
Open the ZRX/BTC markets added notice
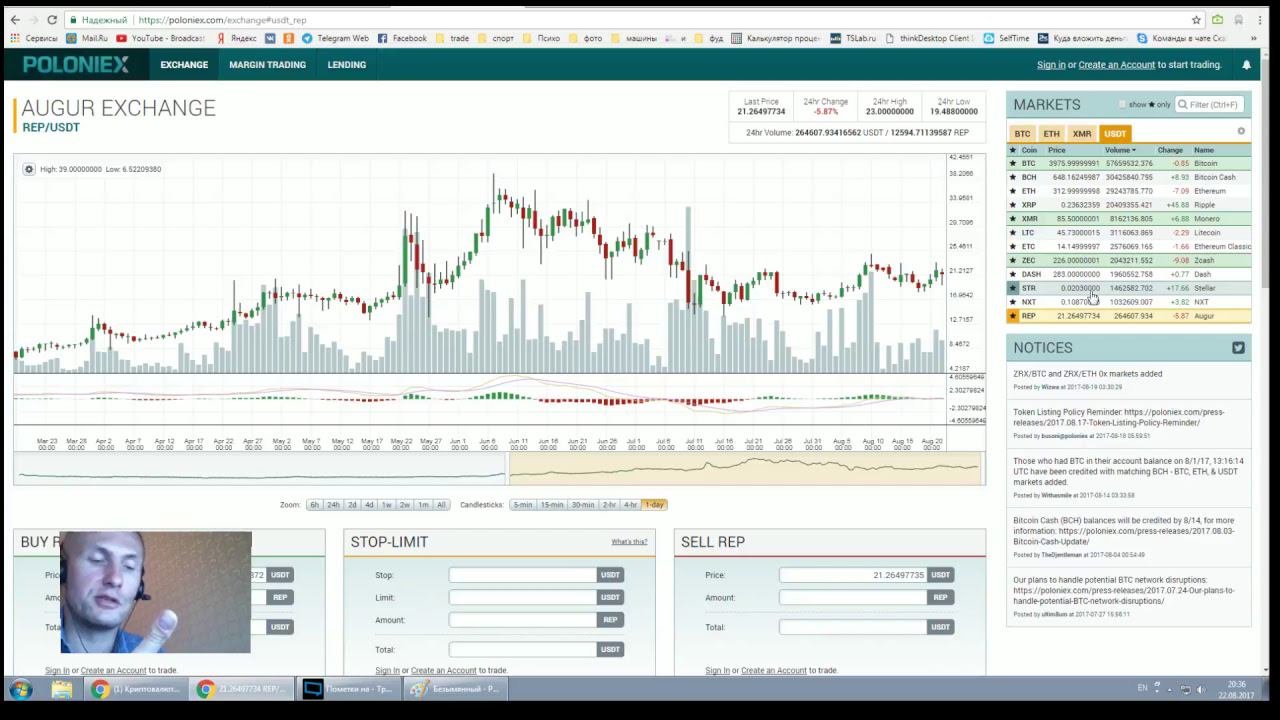[1087, 374]
